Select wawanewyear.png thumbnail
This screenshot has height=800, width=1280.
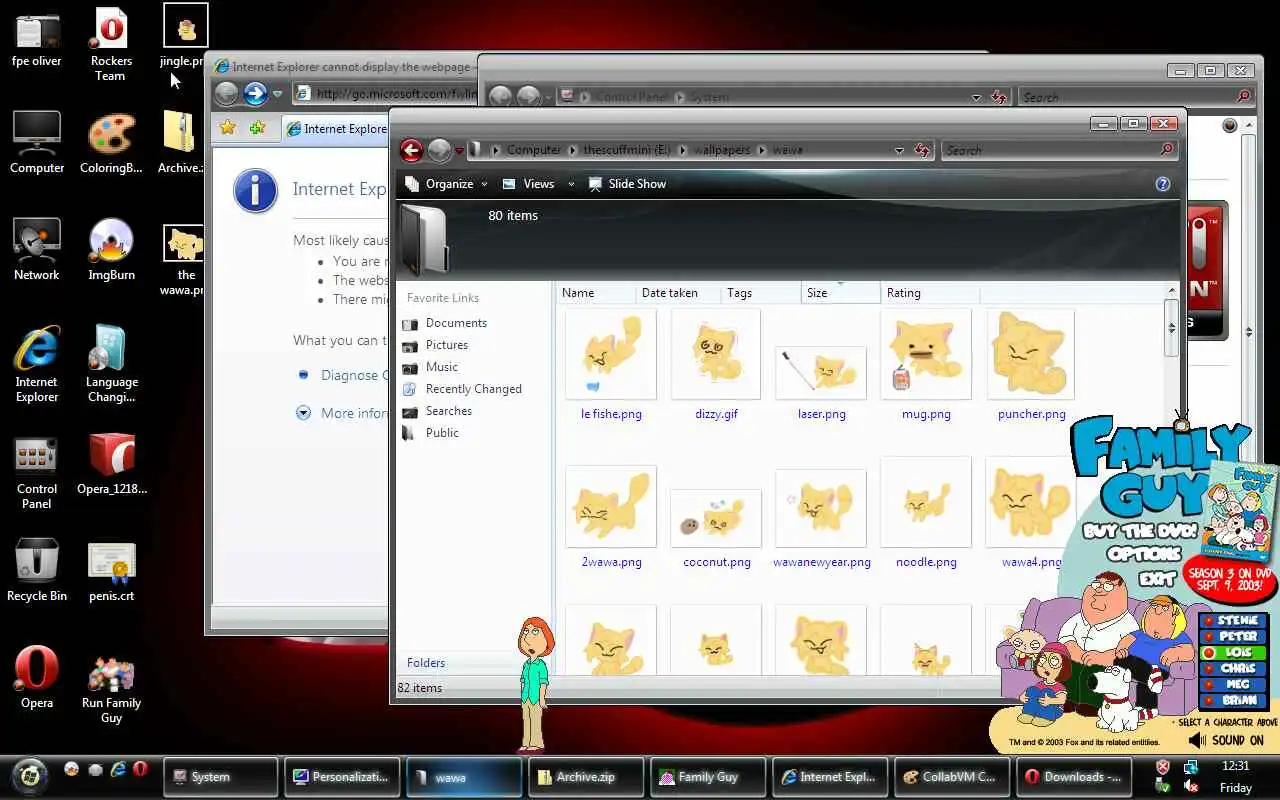click(821, 508)
